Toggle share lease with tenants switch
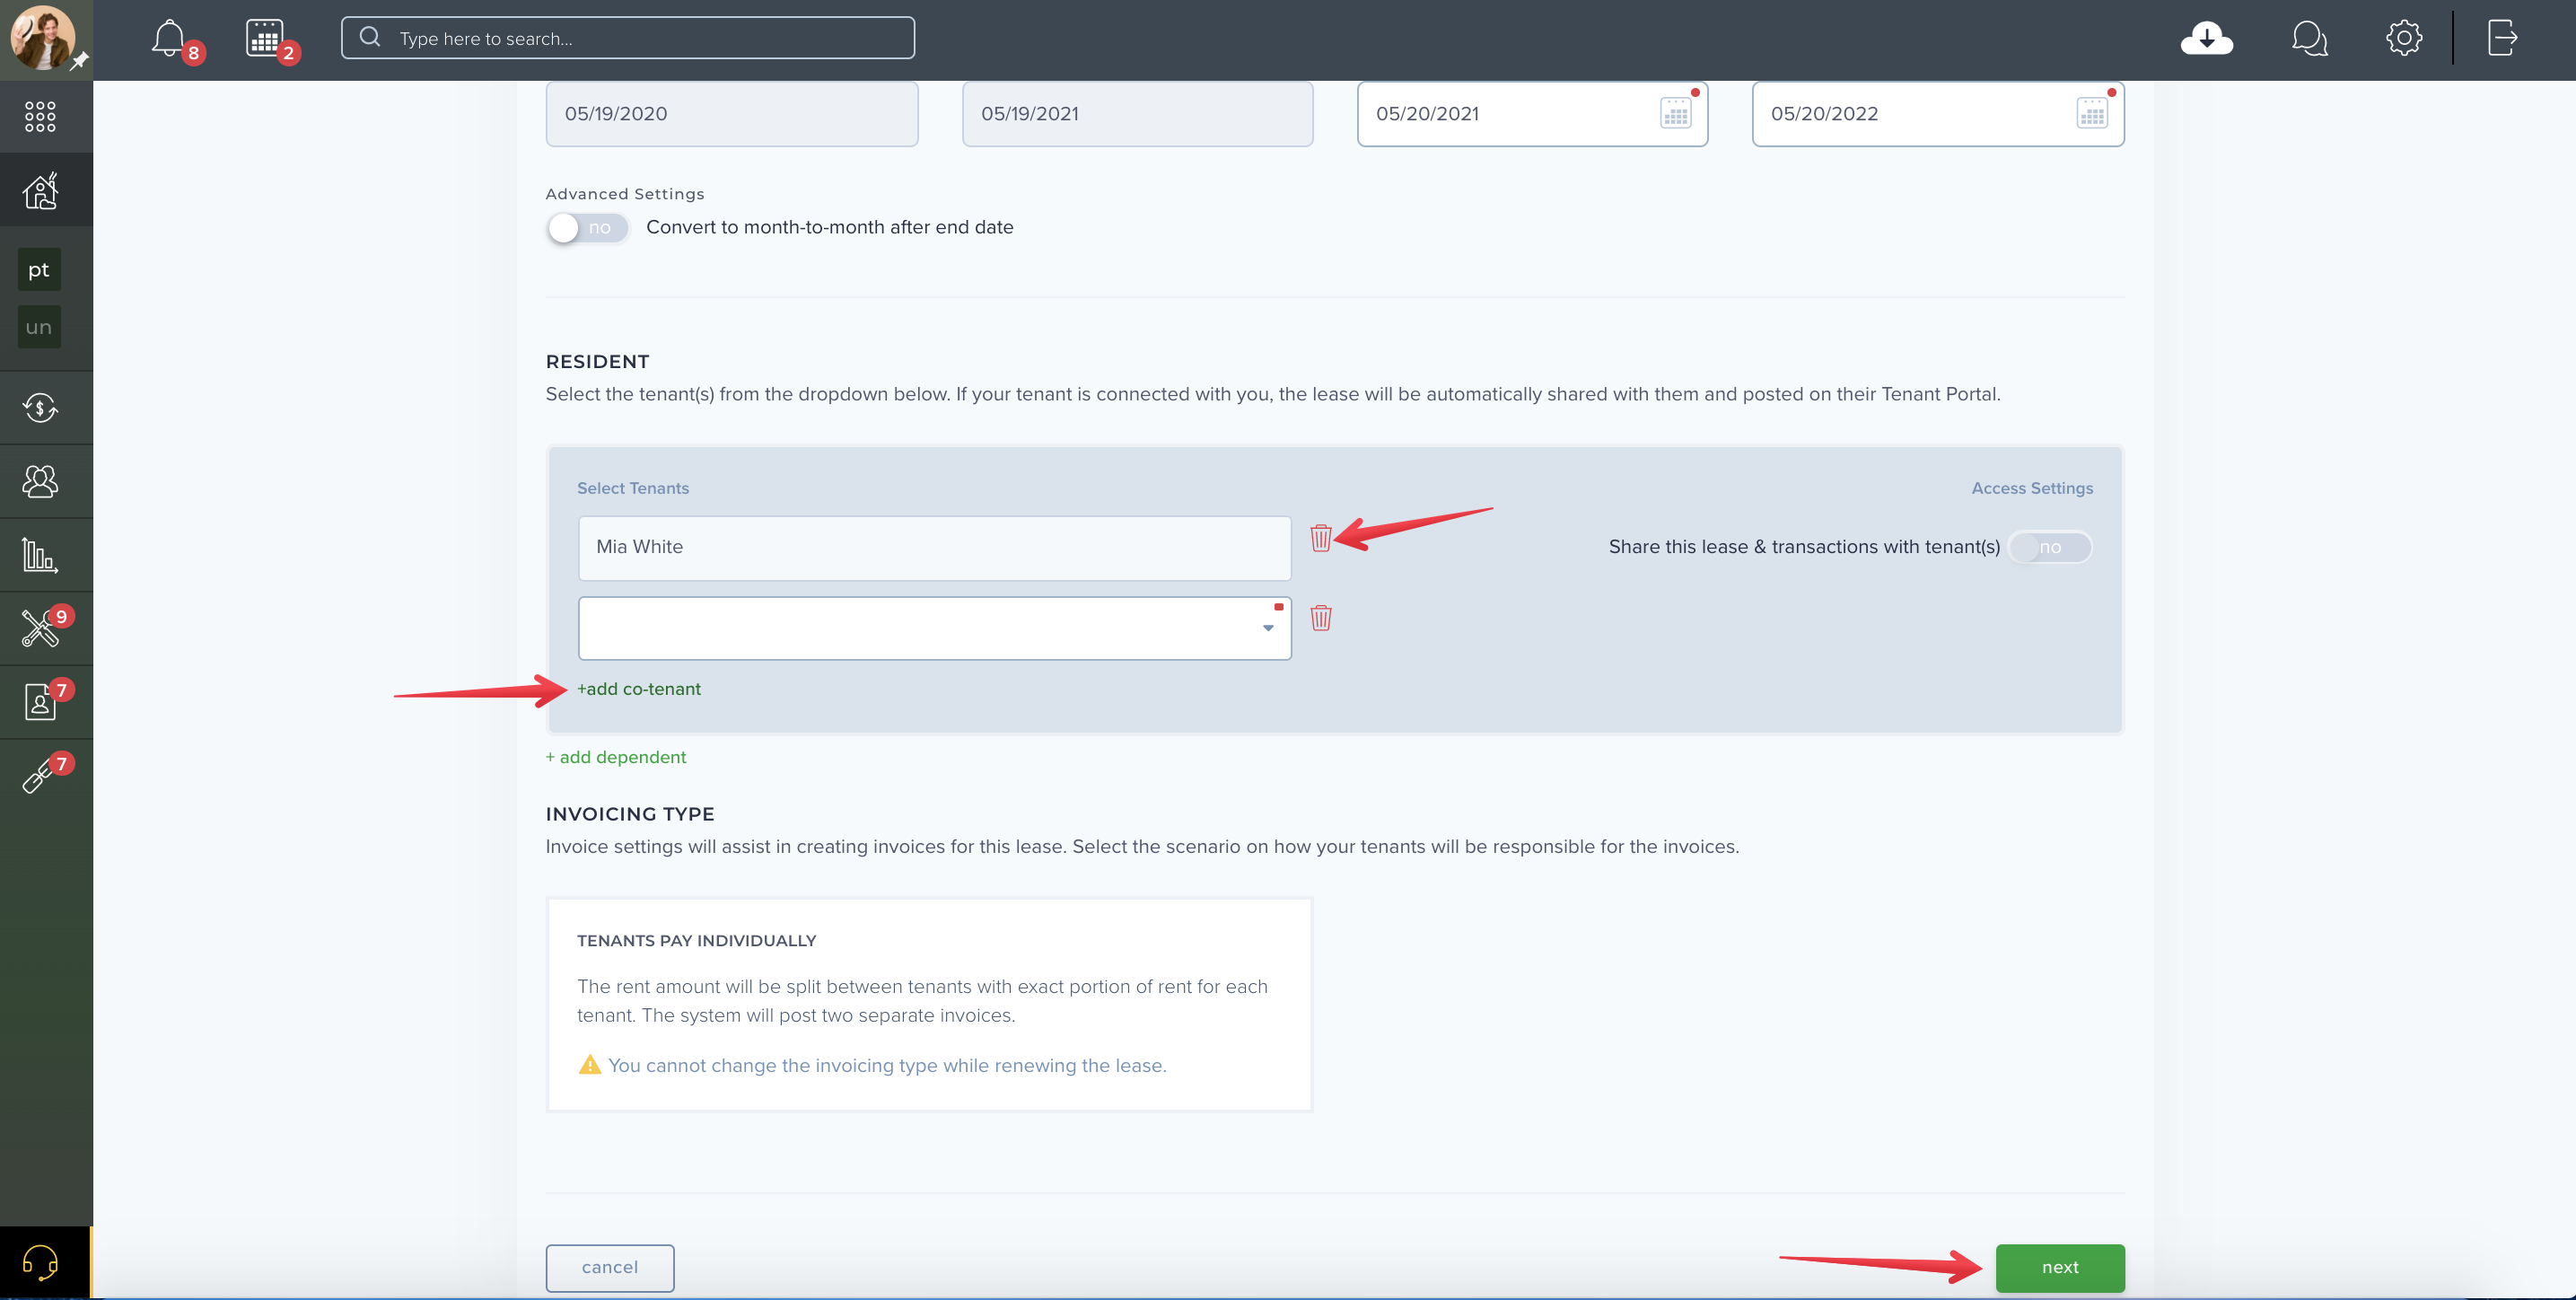The width and height of the screenshot is (2576, 1300). point(2049,547)
